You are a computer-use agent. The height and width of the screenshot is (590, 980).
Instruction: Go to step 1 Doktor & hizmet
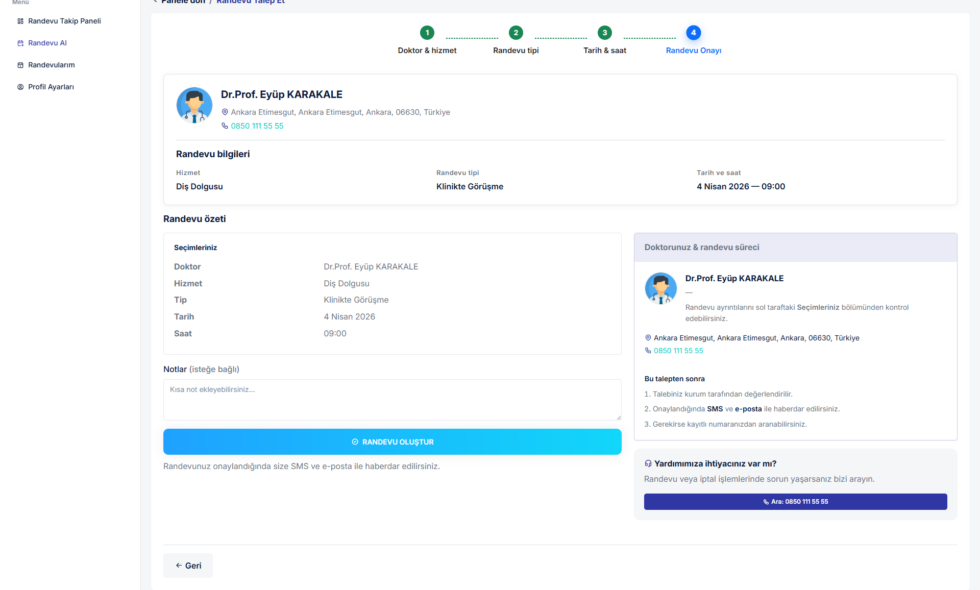pyautogui.click(x=427, y=33)
